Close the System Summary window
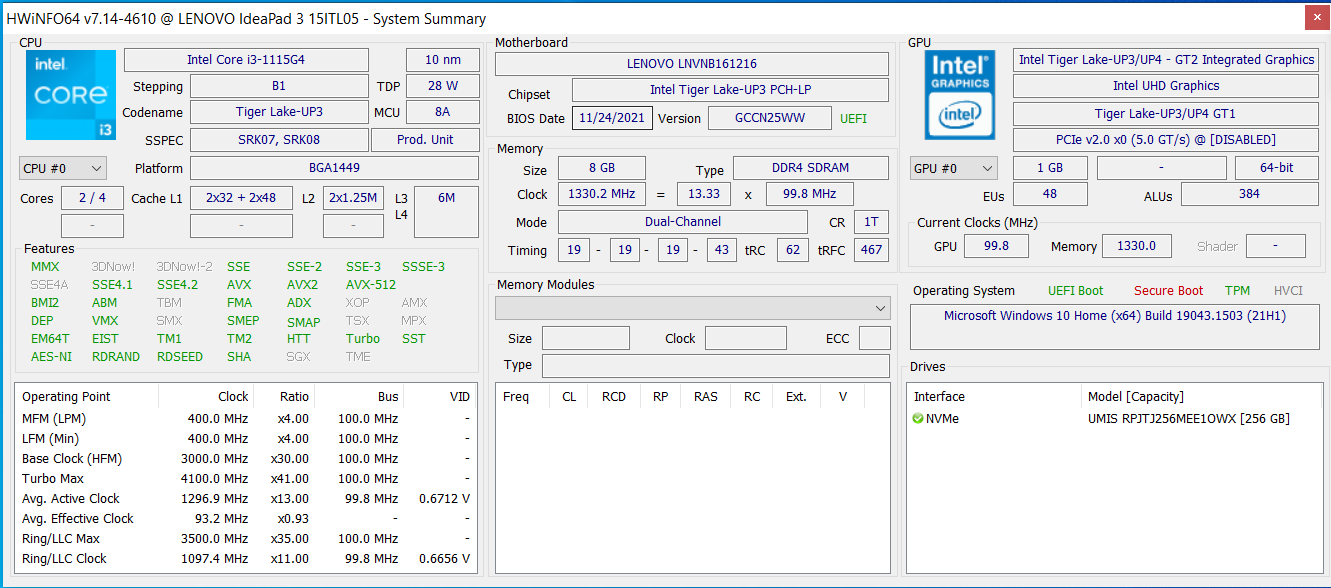This screenshot has width=1331, height=588. (x=1318, y=18)
